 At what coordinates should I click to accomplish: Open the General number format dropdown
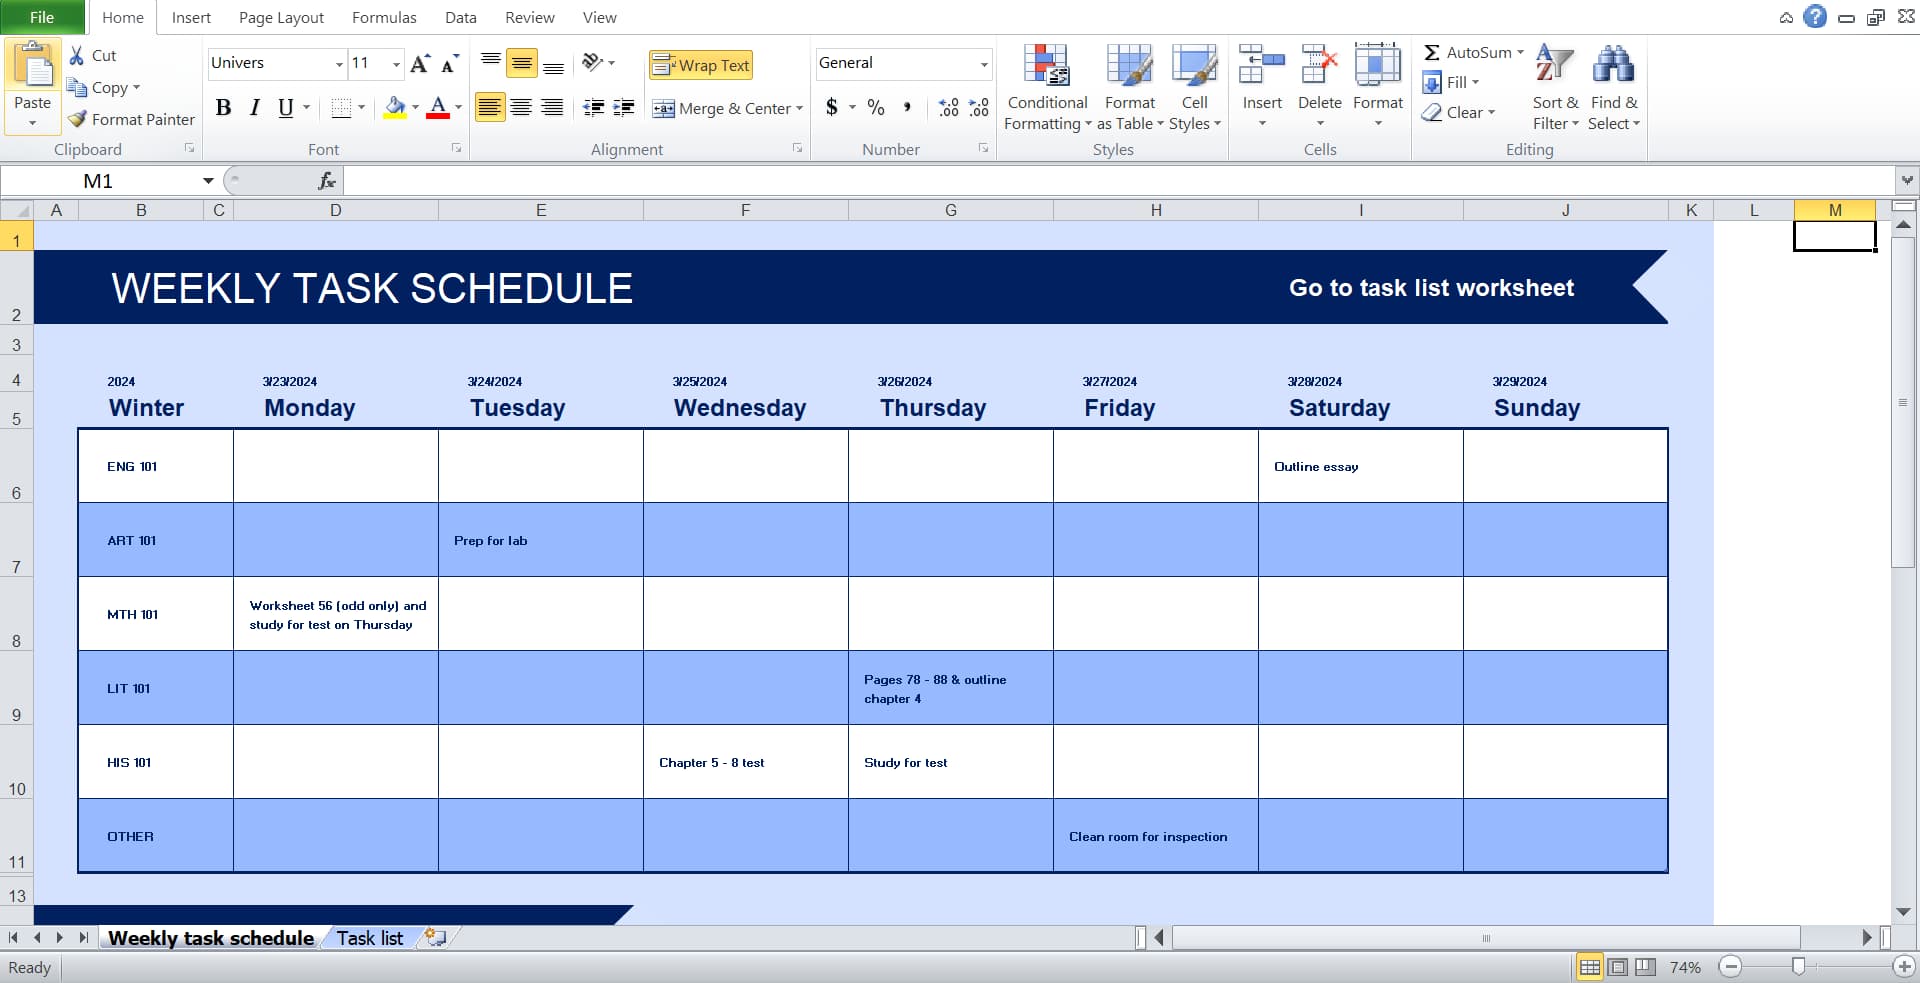click(x=984, y=63)
